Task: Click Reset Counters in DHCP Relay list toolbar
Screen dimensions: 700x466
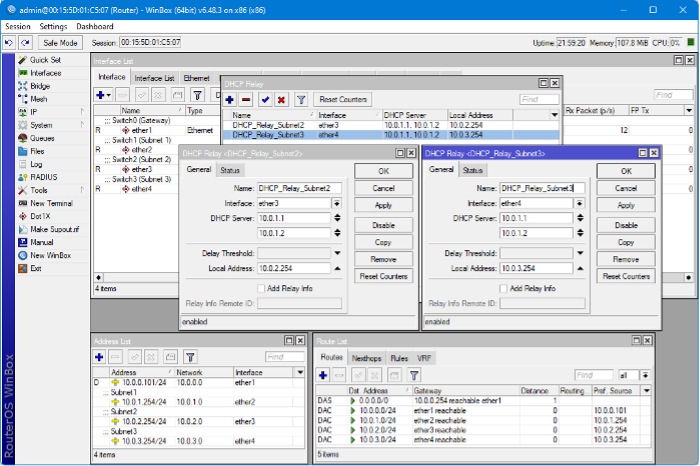Action: [342, 100]
